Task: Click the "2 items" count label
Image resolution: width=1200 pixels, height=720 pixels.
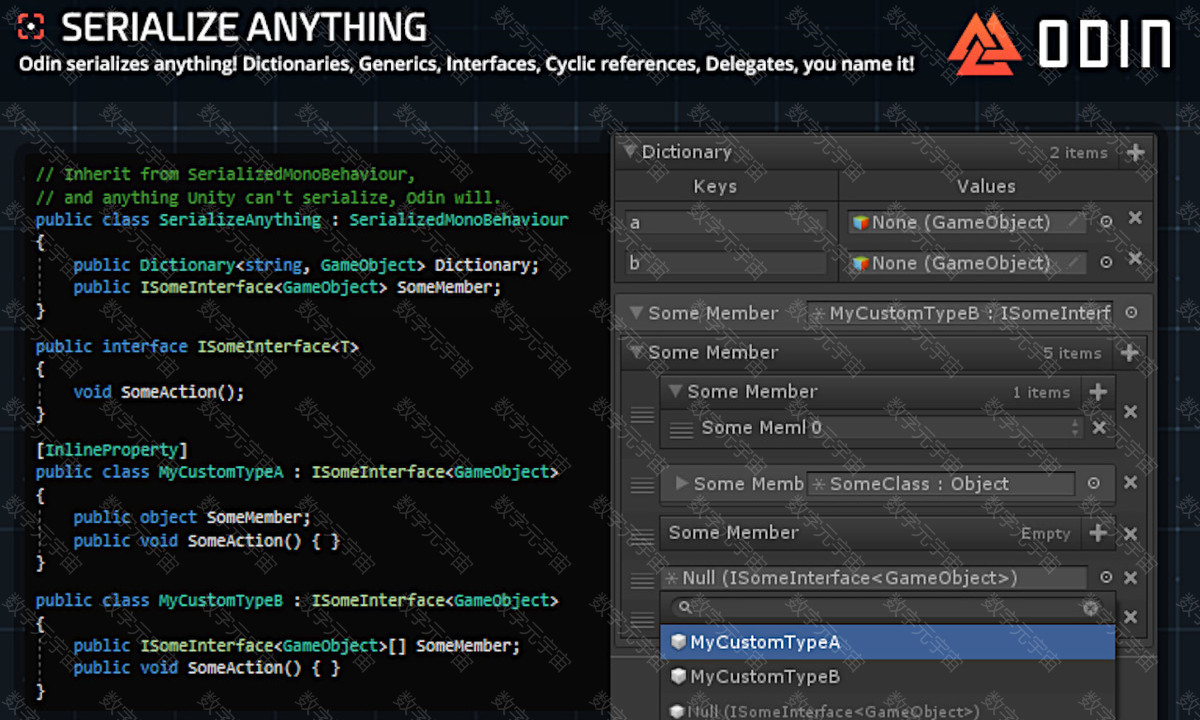Action: pyautogui.click(x=1078, y=153)
